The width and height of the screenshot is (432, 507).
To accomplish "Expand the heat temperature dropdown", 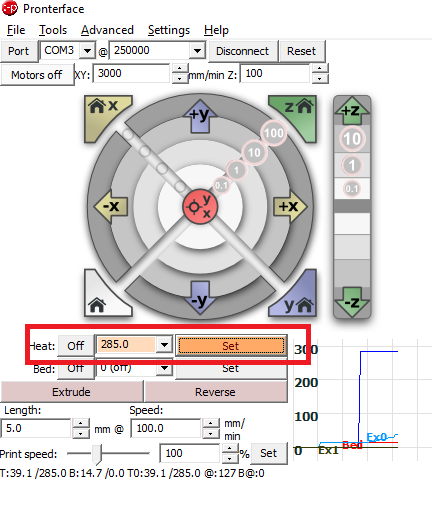I will click(164, 344).
